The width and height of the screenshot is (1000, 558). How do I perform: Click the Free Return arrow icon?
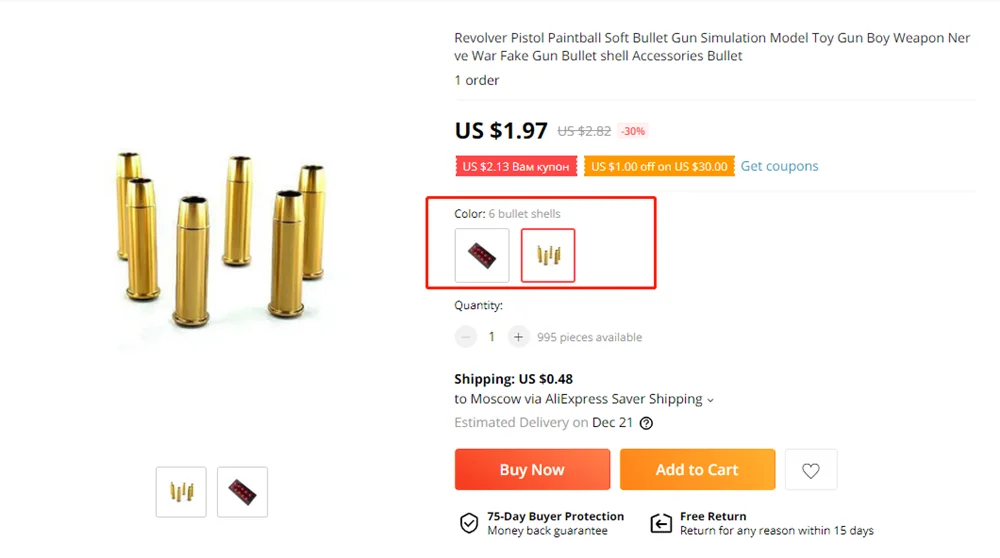coord(661,523)
